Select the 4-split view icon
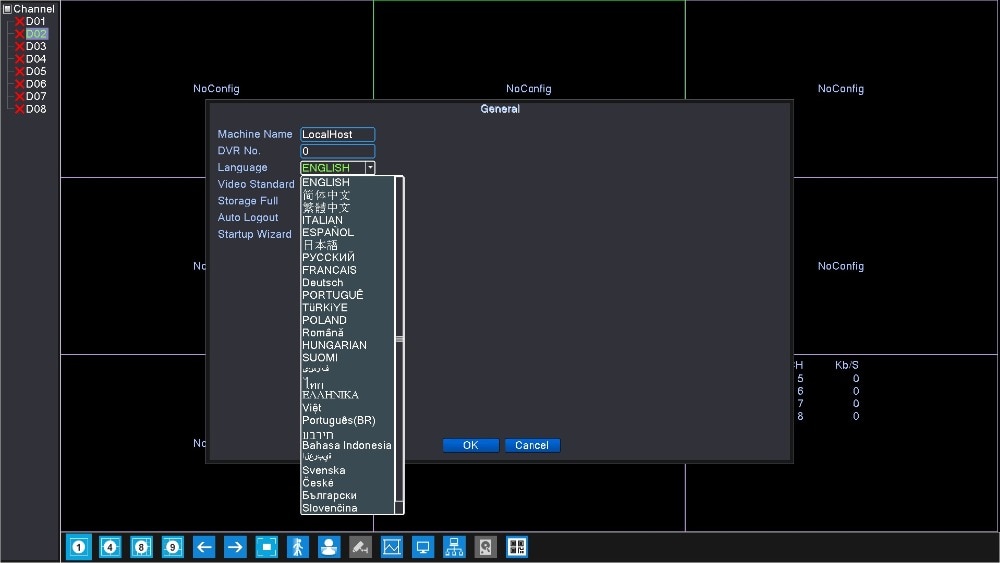The width and height of the screenshot is (1000, 563). pyautogui.click(x=110, y=547)
